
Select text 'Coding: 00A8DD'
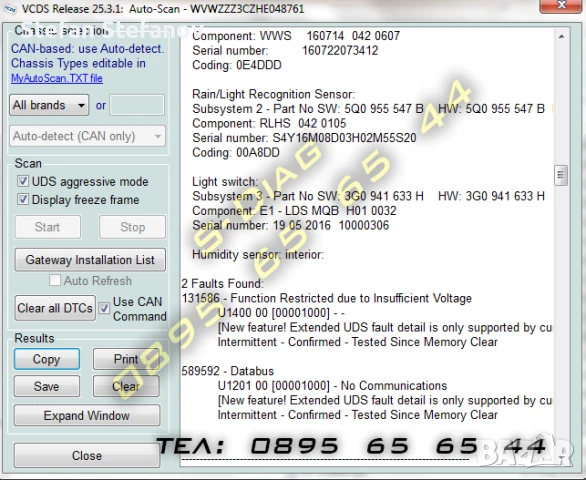[x=236, y=153]
